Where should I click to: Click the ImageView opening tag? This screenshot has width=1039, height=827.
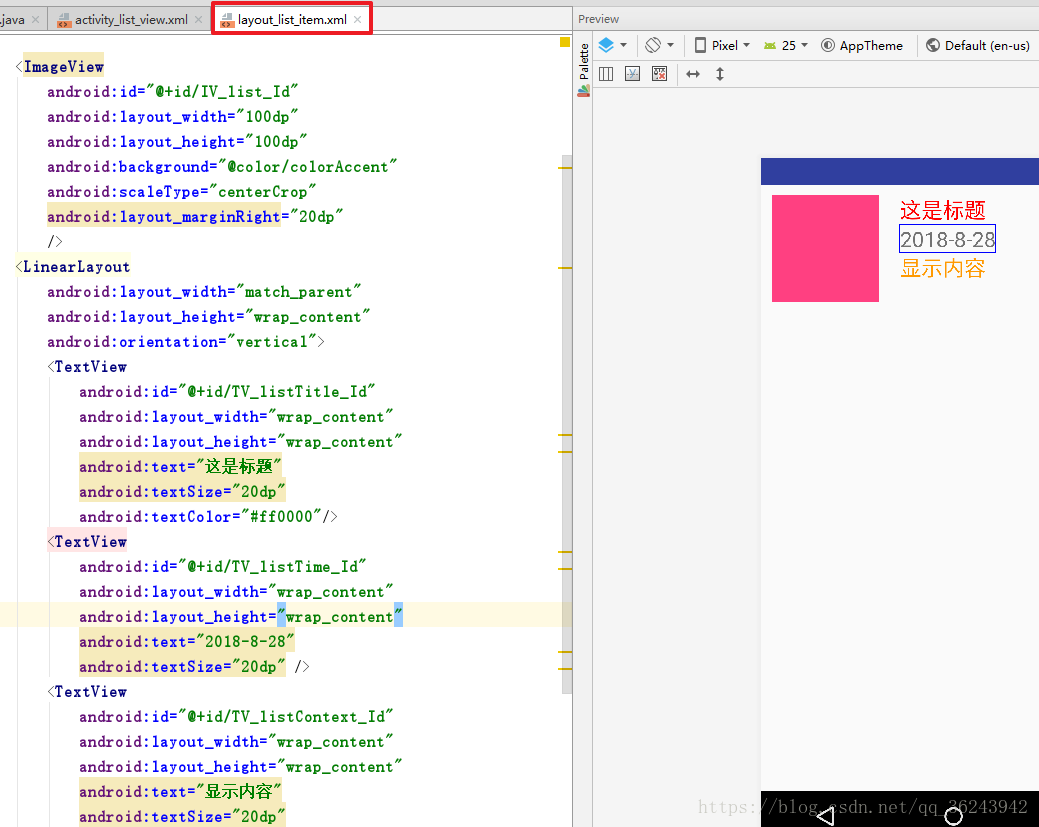[x=60, y=66]
